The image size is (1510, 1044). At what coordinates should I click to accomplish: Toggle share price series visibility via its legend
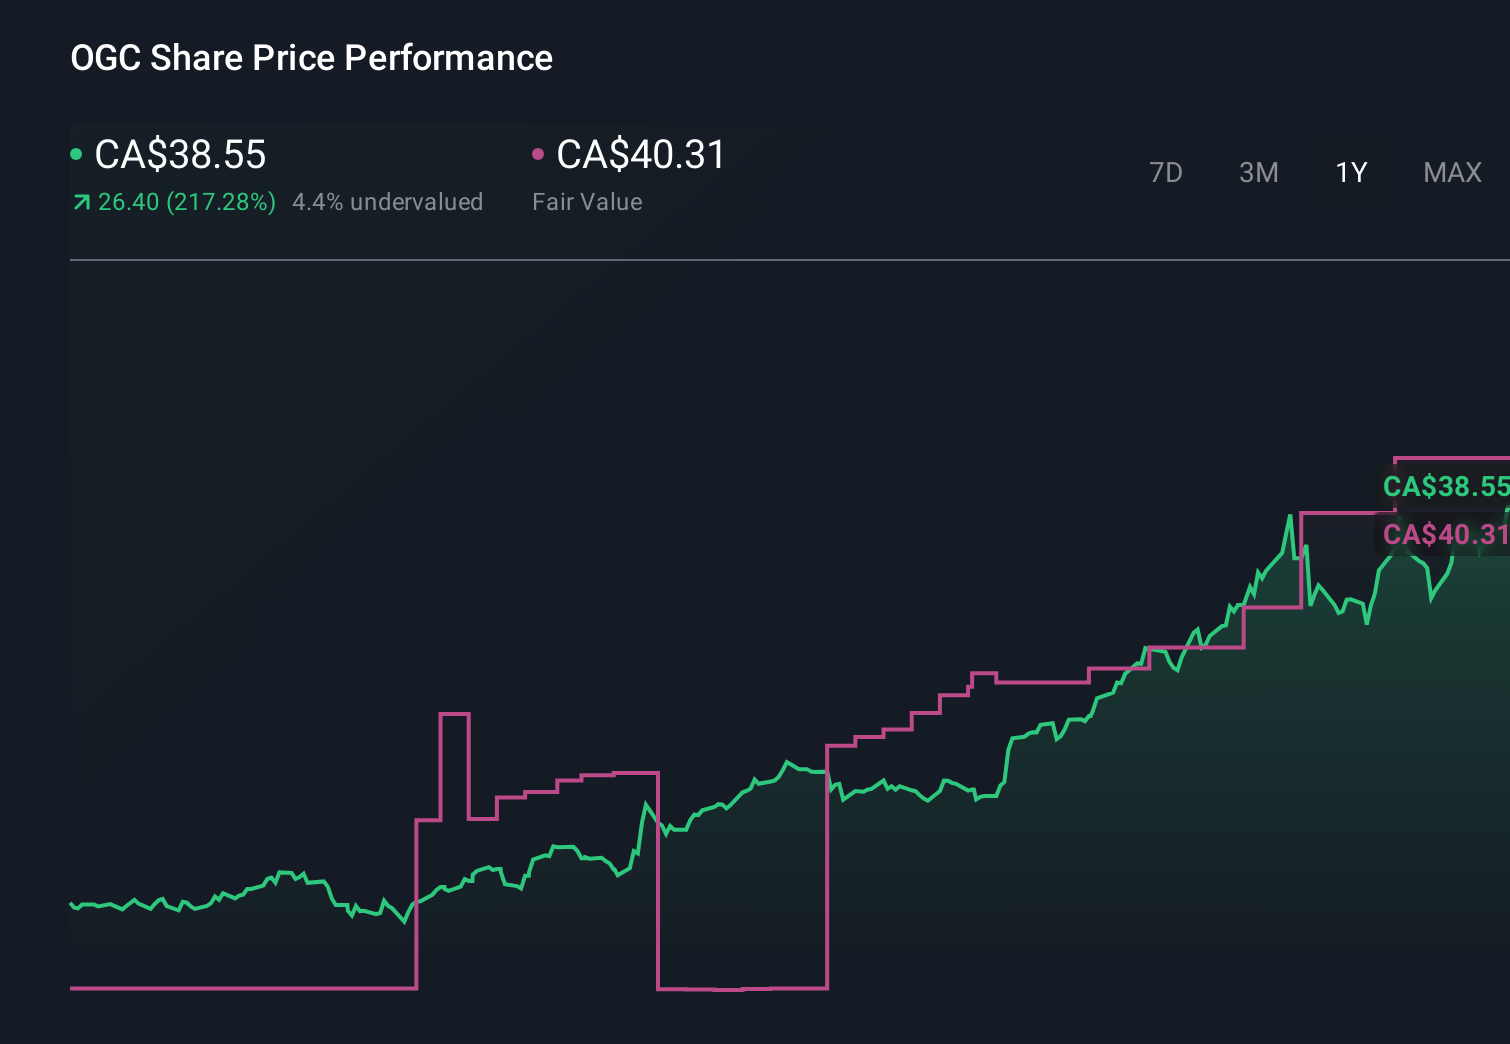[180, 155]
